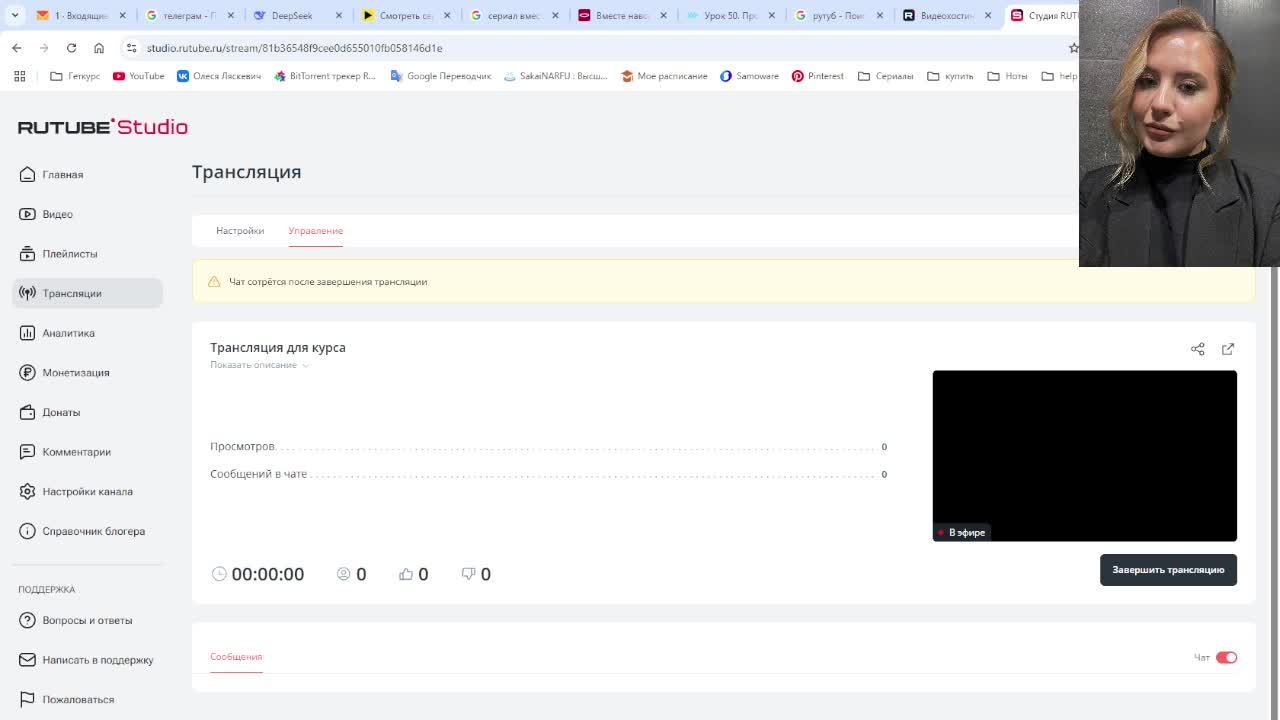Click the home button in browser toolbar

coord(99,48)
